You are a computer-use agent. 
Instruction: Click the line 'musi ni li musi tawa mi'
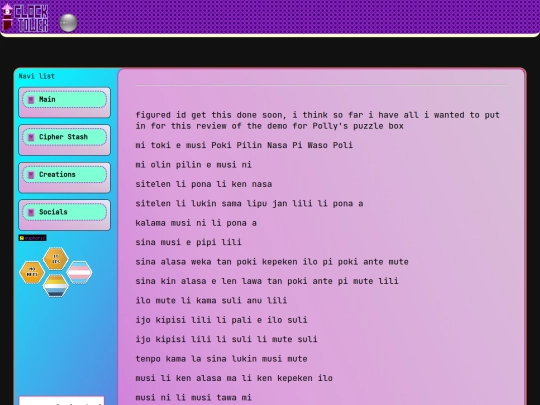coord(194,397)
